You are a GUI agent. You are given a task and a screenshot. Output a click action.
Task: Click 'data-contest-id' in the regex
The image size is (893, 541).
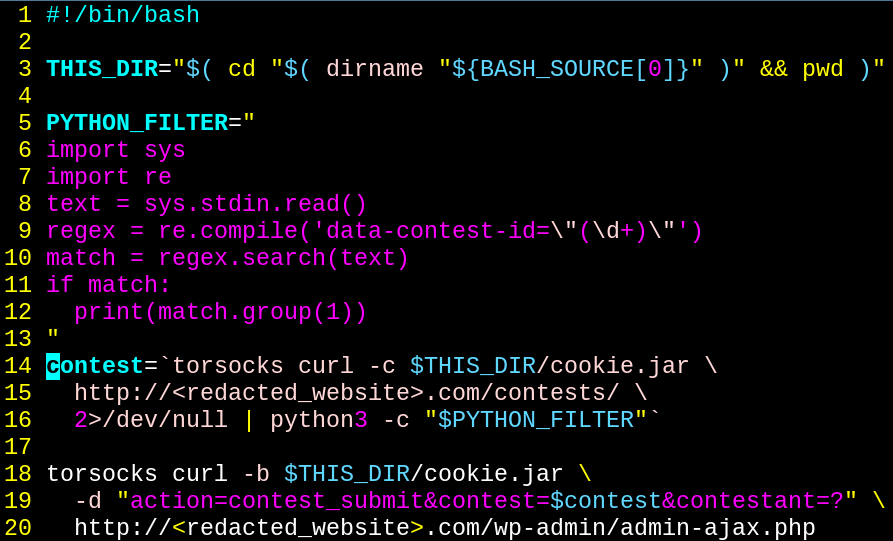point(430,231)
